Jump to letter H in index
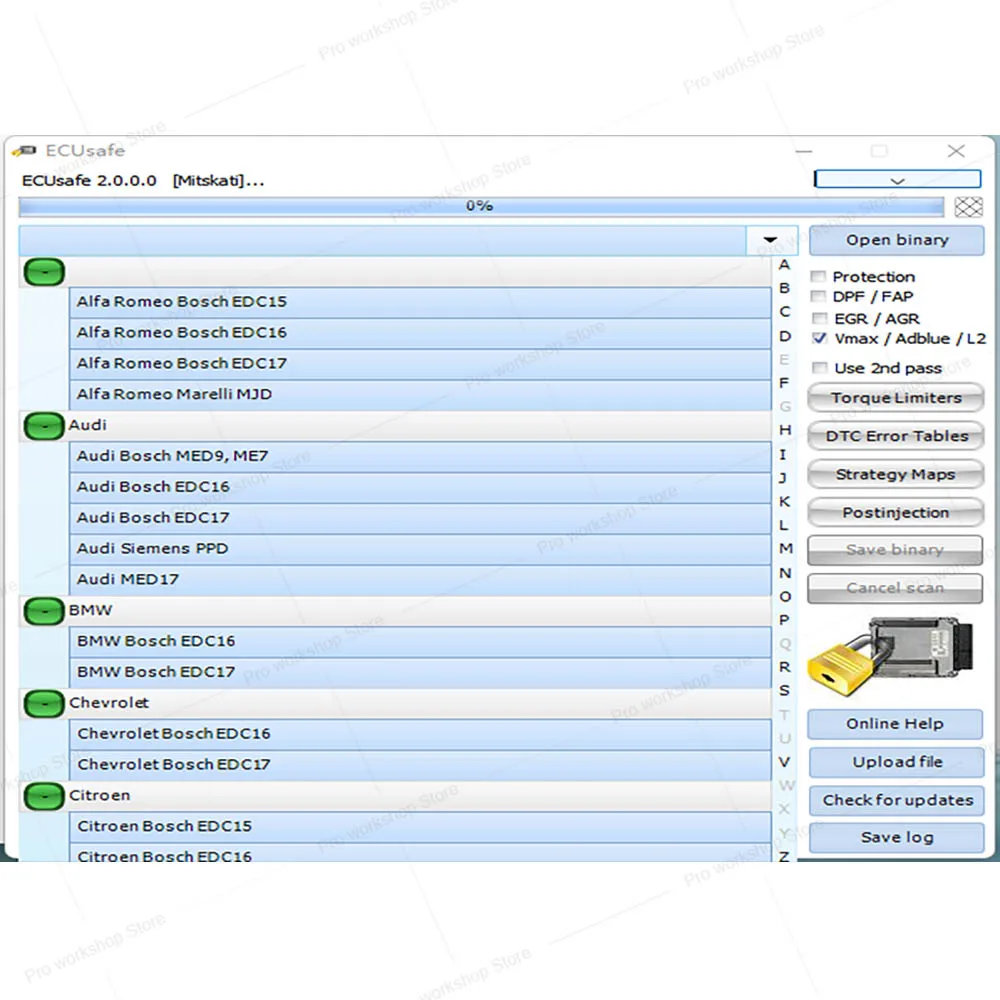The height and width of the screenshot is (1000, 1000). pyautogui.click(x=785, y=430)
